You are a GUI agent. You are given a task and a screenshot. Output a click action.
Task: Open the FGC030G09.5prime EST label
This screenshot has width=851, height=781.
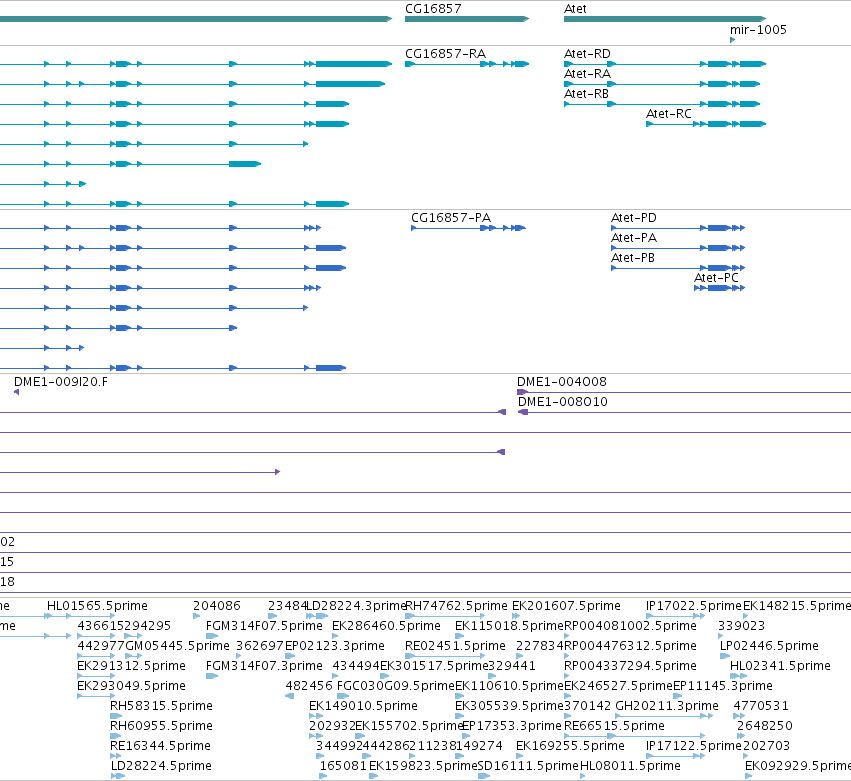[x=396, y=686]
